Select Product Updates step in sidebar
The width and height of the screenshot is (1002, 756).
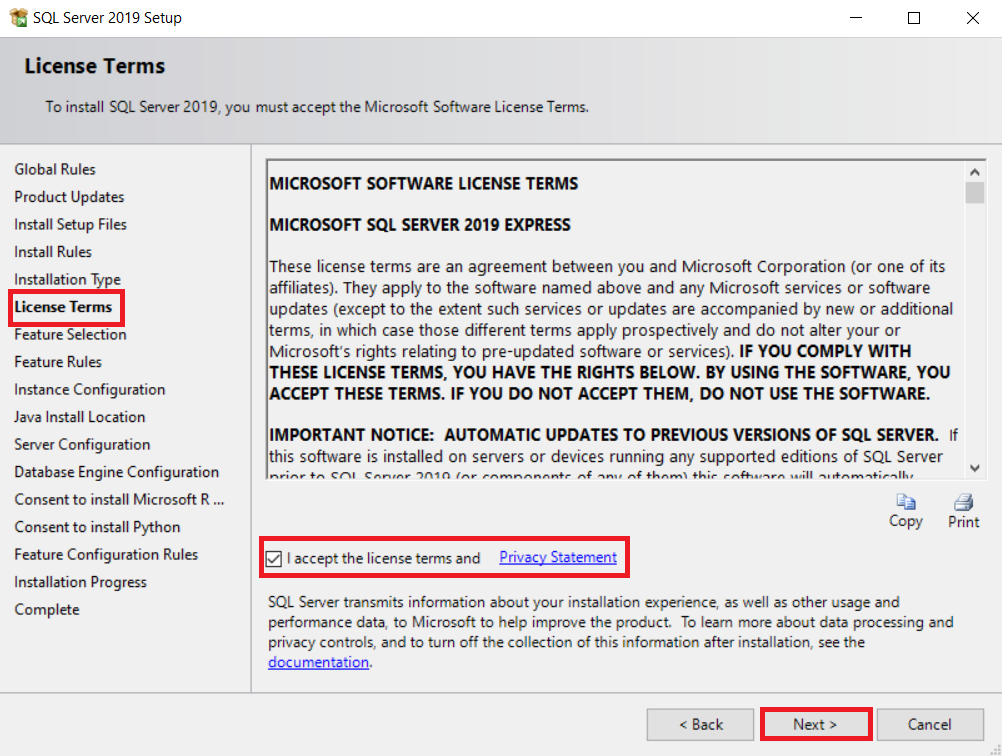(x=69, y=197)
